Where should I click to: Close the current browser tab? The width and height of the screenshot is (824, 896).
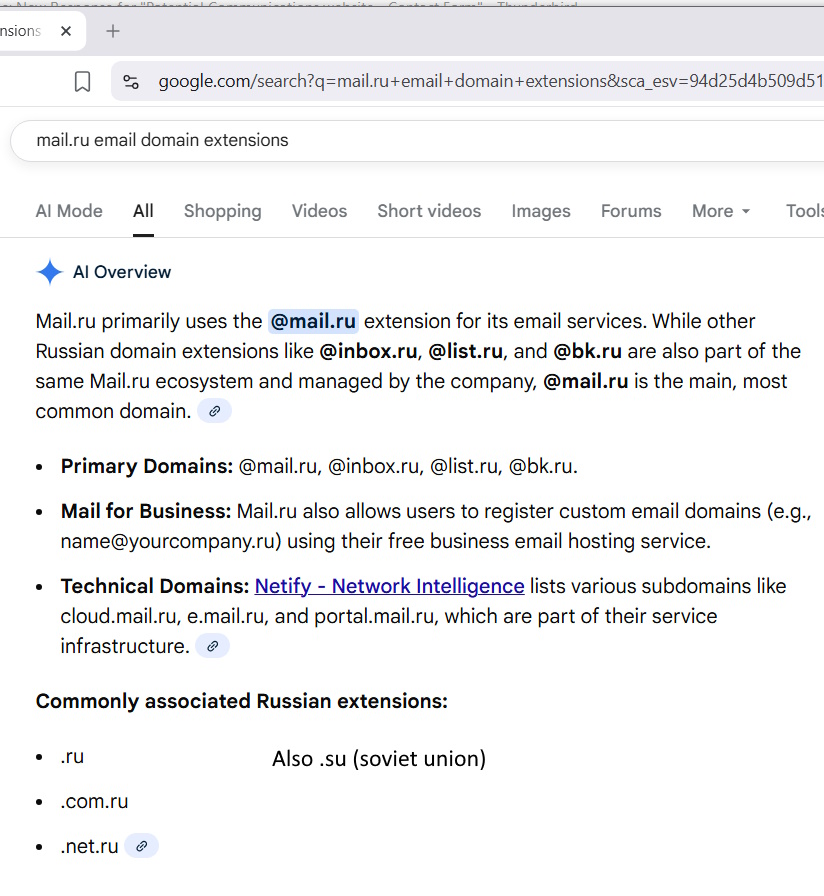pyautogui.click(x=66, y=31)
